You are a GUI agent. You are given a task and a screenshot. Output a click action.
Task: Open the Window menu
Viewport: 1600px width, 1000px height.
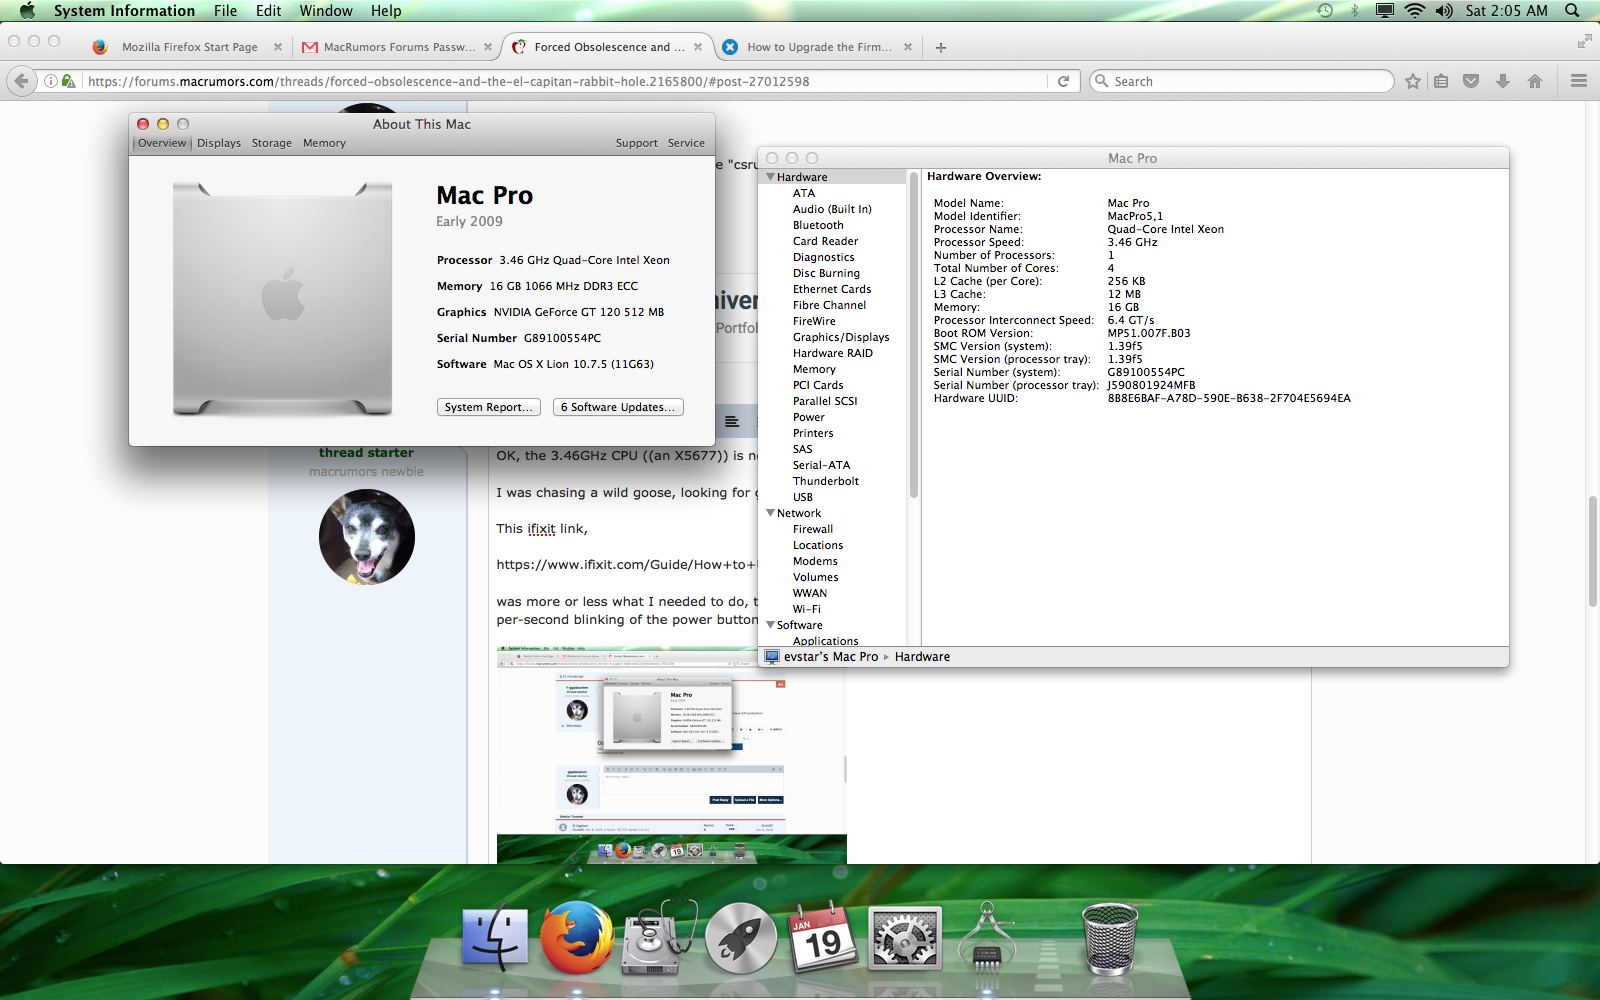coord(326,11)
